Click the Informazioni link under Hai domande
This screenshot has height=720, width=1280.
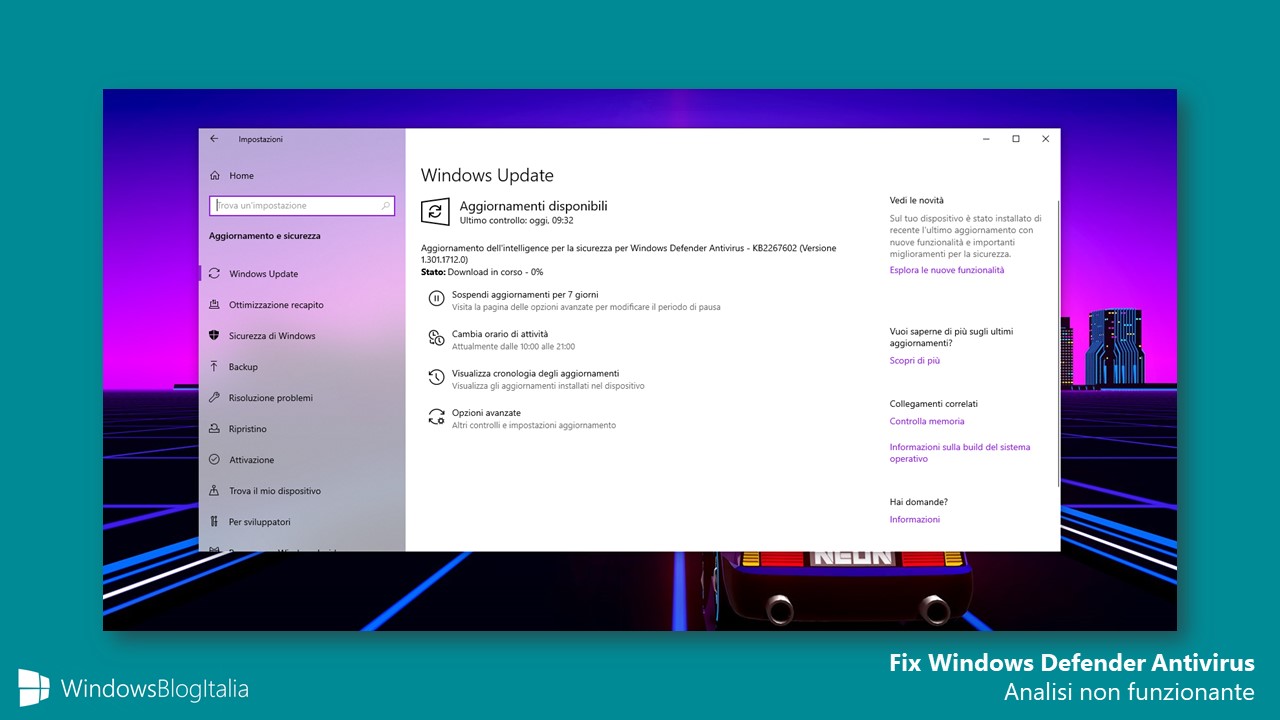(915, 519)
